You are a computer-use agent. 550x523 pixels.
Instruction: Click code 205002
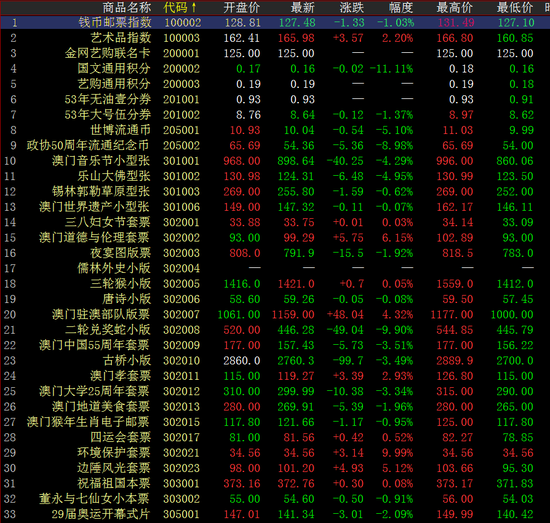(181, 146)
